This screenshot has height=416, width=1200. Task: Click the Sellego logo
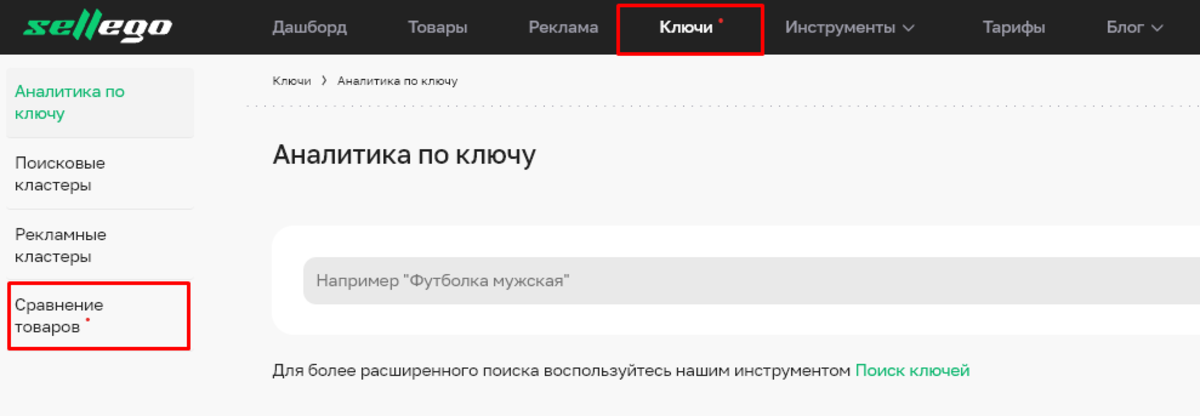(x=97, y=28)
